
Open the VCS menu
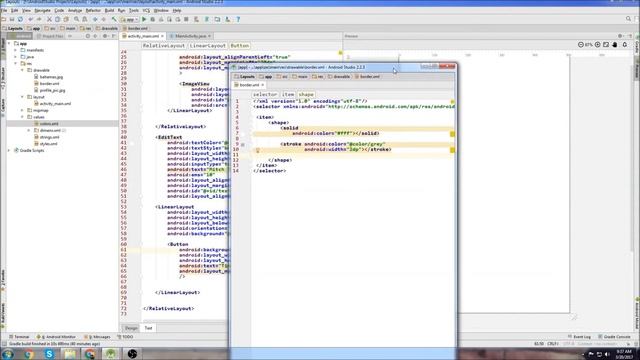(x=146, y=10)
